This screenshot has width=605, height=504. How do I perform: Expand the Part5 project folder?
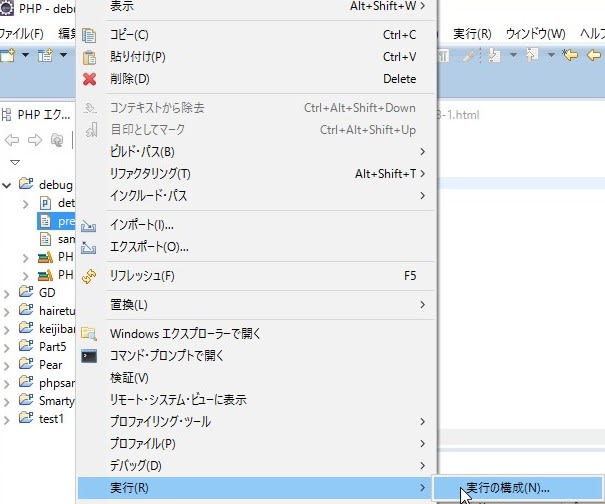(8, 347)
